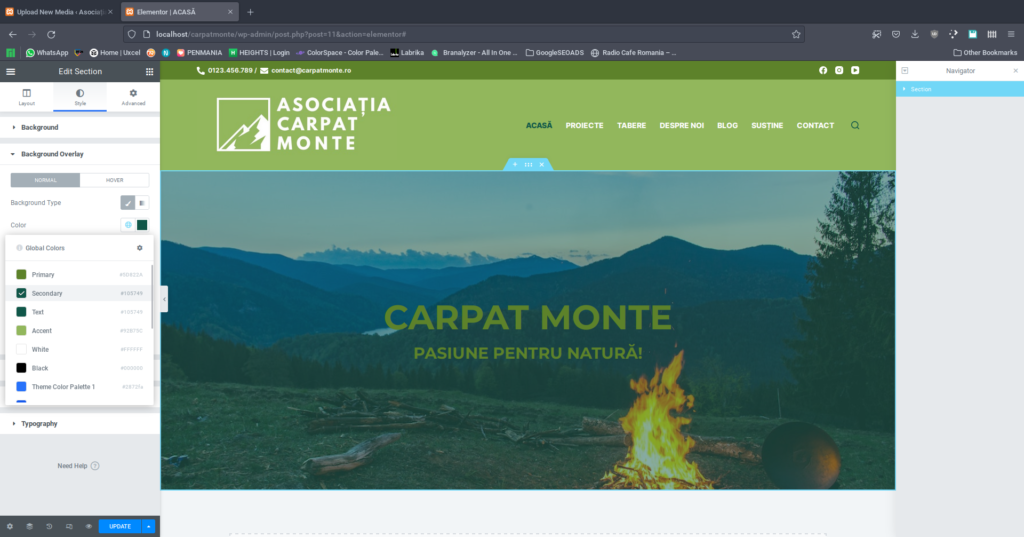Open Elementor page settings gear
Viewport: 1024px width, 537px height.
coord(10,527)
